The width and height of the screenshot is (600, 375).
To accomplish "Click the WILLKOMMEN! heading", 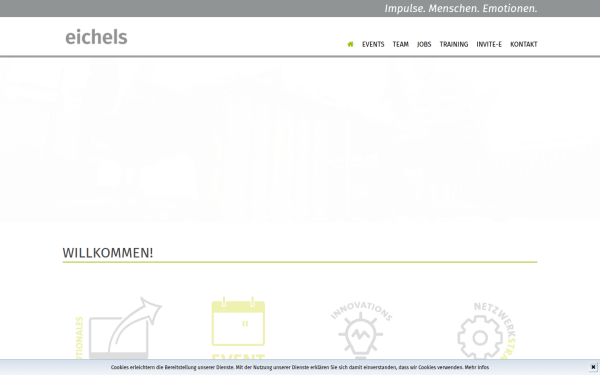I will pyautogui.click(x=108, y=253).
